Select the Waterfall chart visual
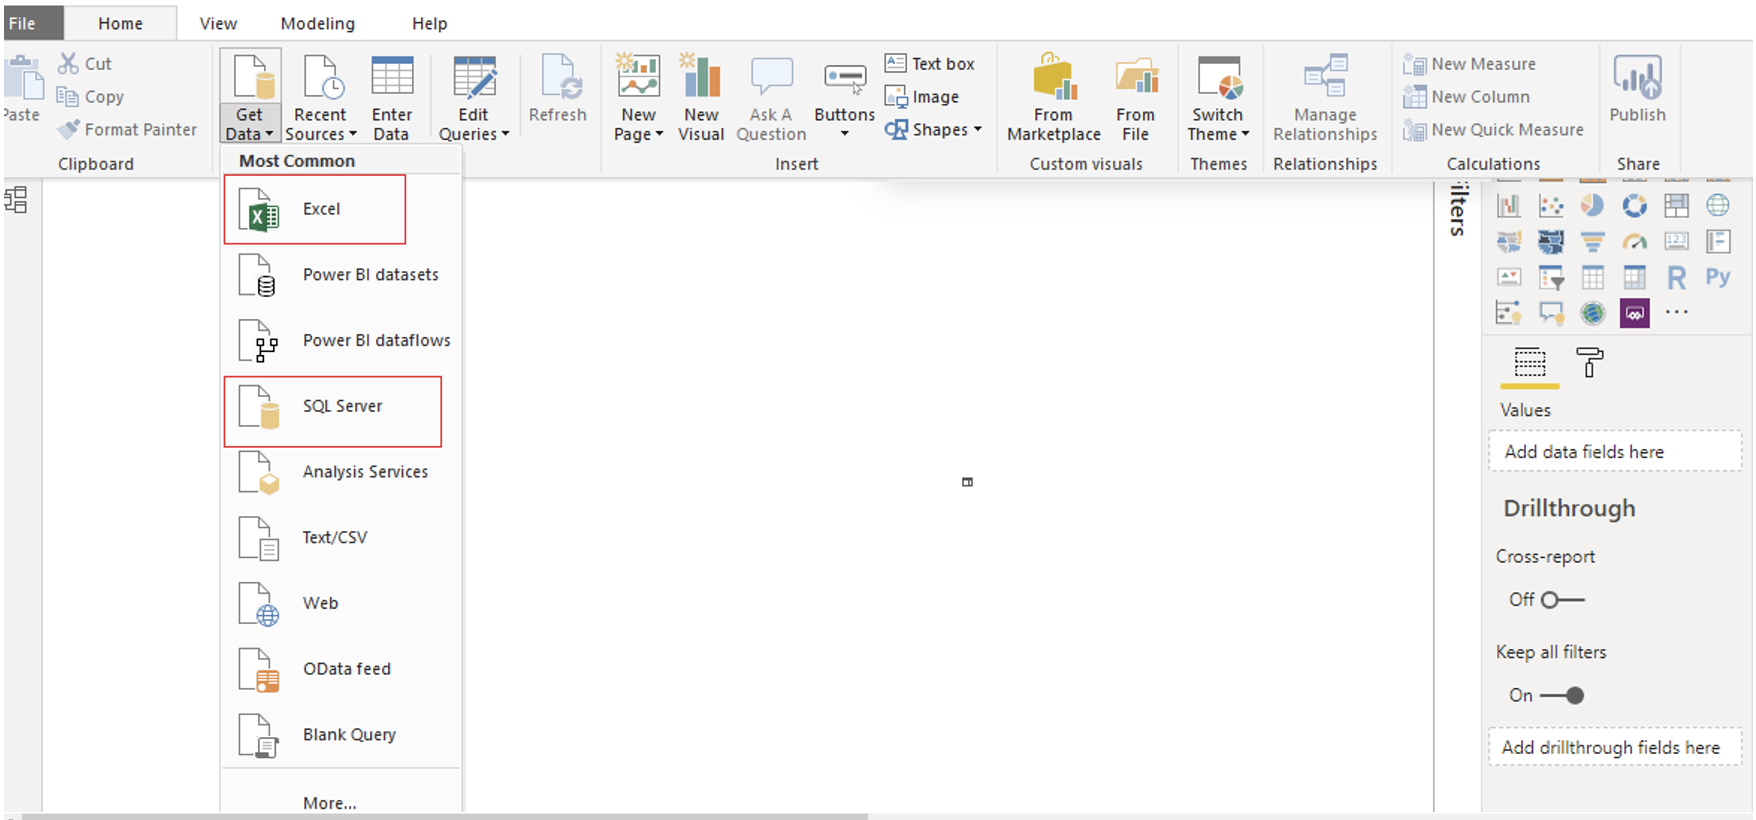The image size is (1756, 820). pyautogui.click(x=1509, y=206)
